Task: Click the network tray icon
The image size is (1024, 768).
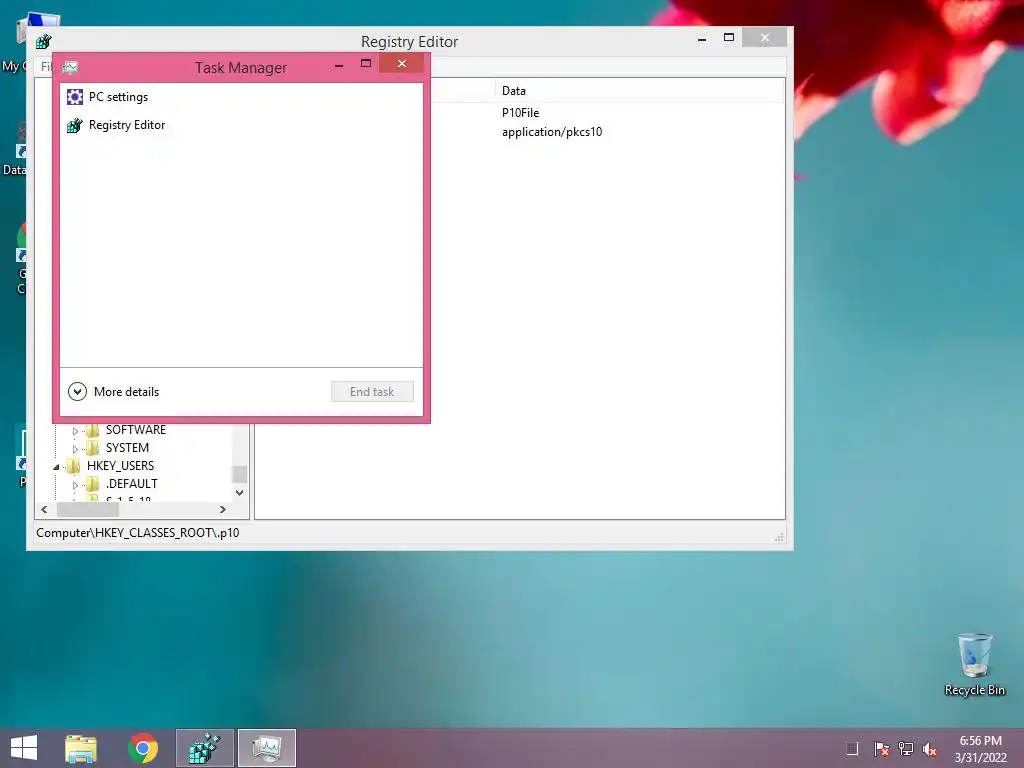Action: [x=906, y=748]
